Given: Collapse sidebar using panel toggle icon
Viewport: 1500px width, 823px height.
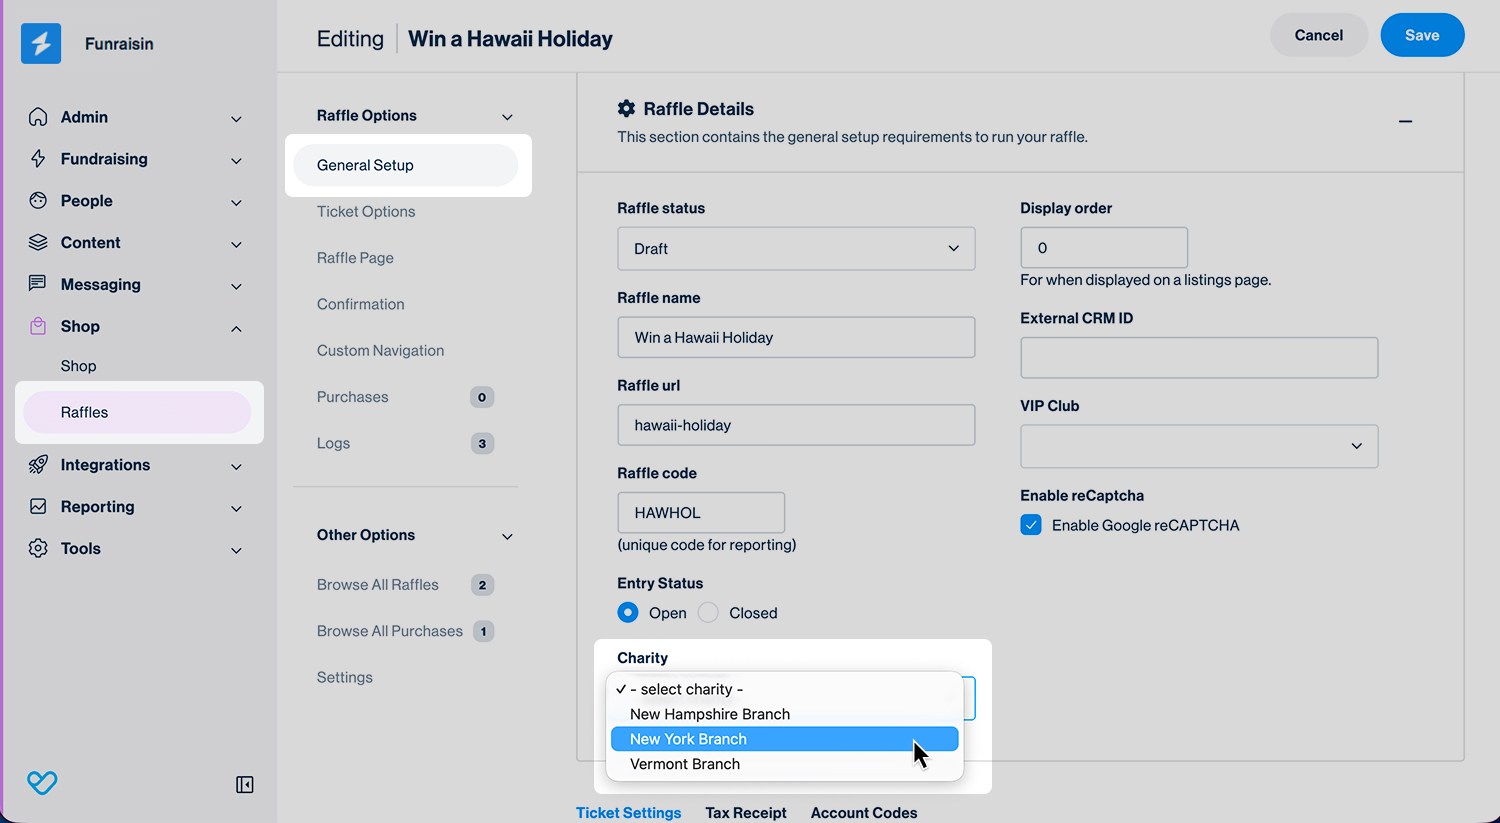Looking at the screenshot, I should coord(244,785).
